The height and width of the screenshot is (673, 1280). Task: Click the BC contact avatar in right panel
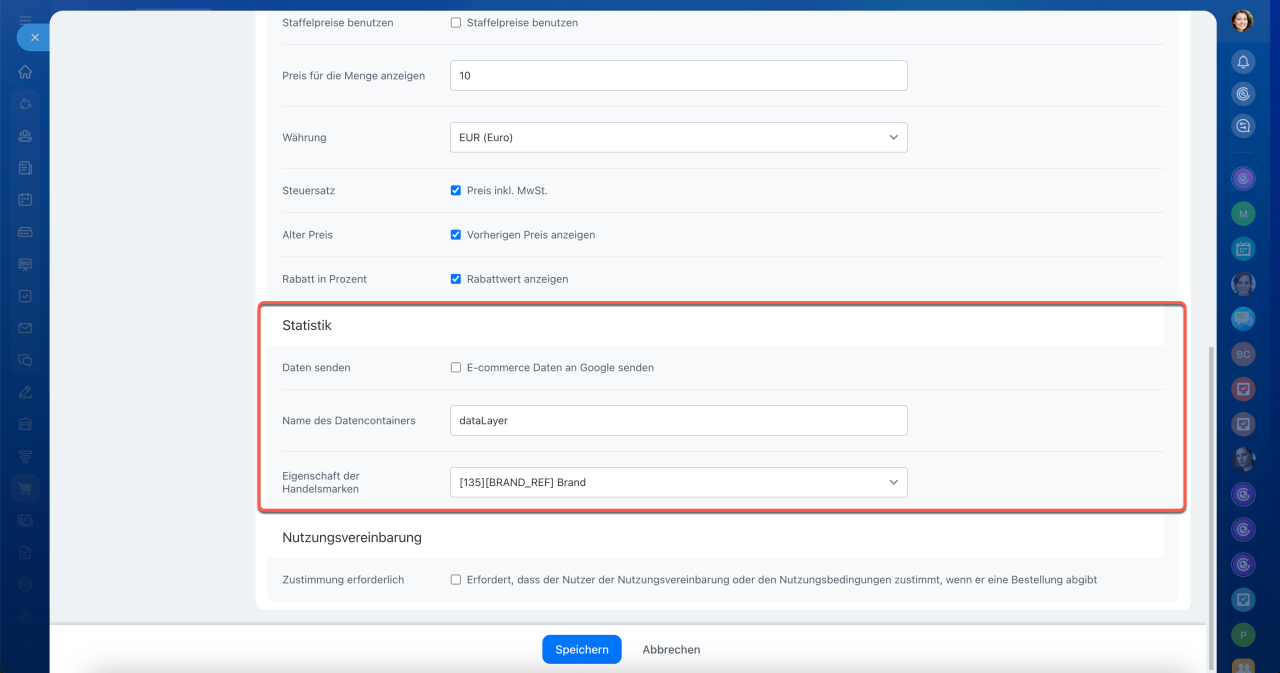click(x=1243, y=354)
